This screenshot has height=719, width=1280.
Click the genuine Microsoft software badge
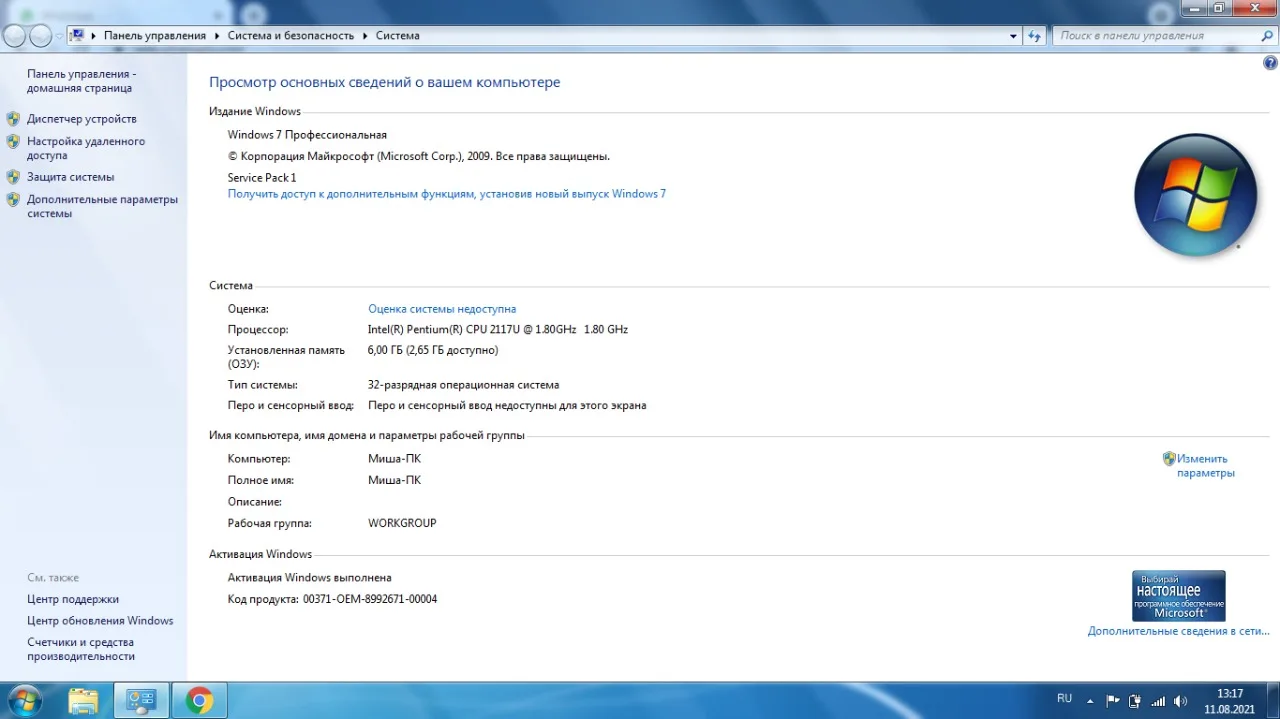tap(1179, 596)
